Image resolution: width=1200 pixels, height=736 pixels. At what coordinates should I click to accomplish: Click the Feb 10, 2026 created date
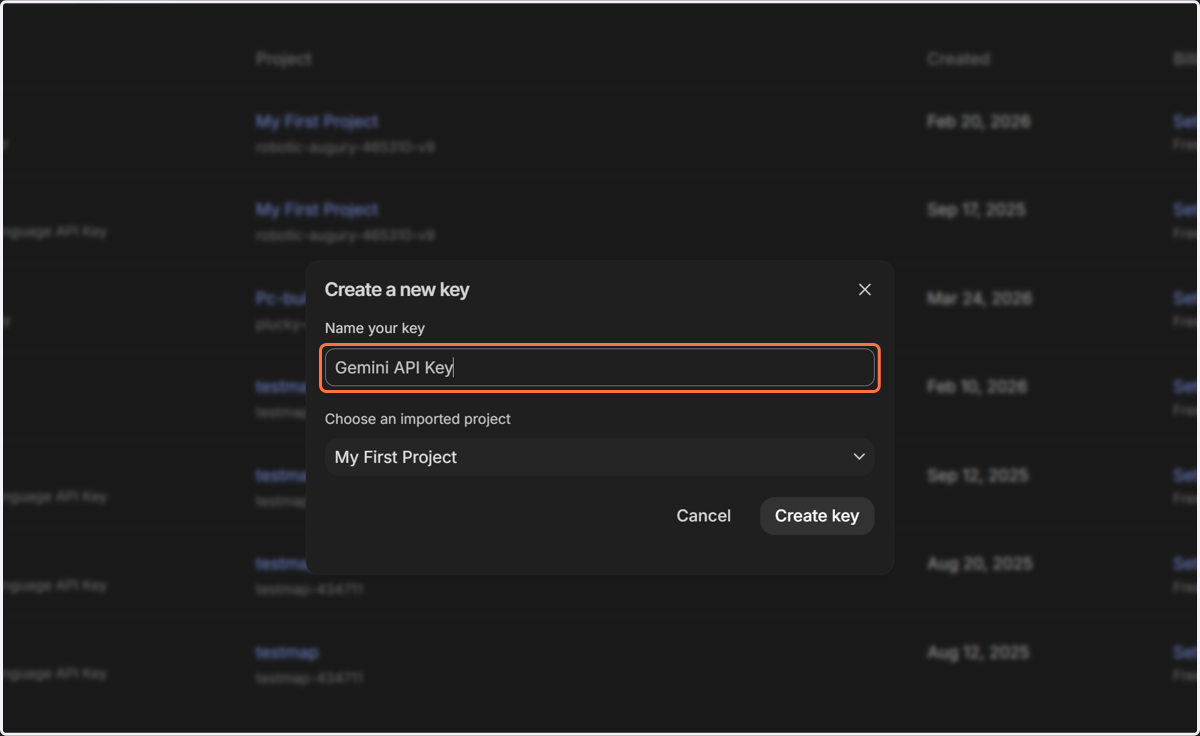click(978, 387)
